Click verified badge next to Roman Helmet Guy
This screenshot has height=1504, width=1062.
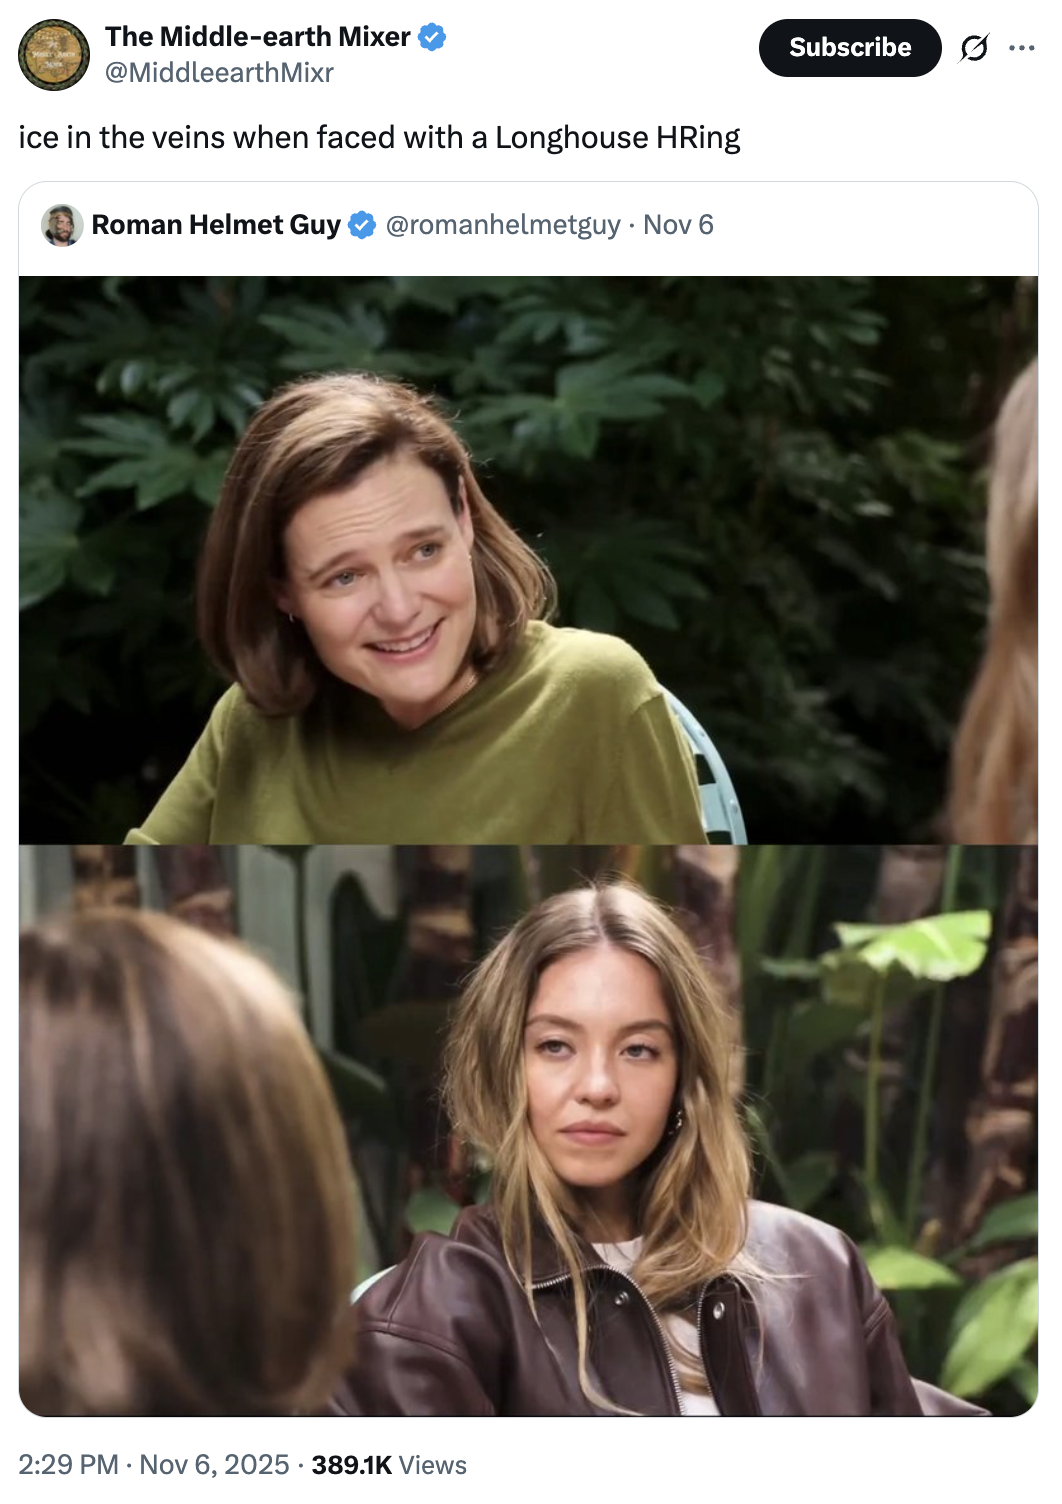[362, 225]
